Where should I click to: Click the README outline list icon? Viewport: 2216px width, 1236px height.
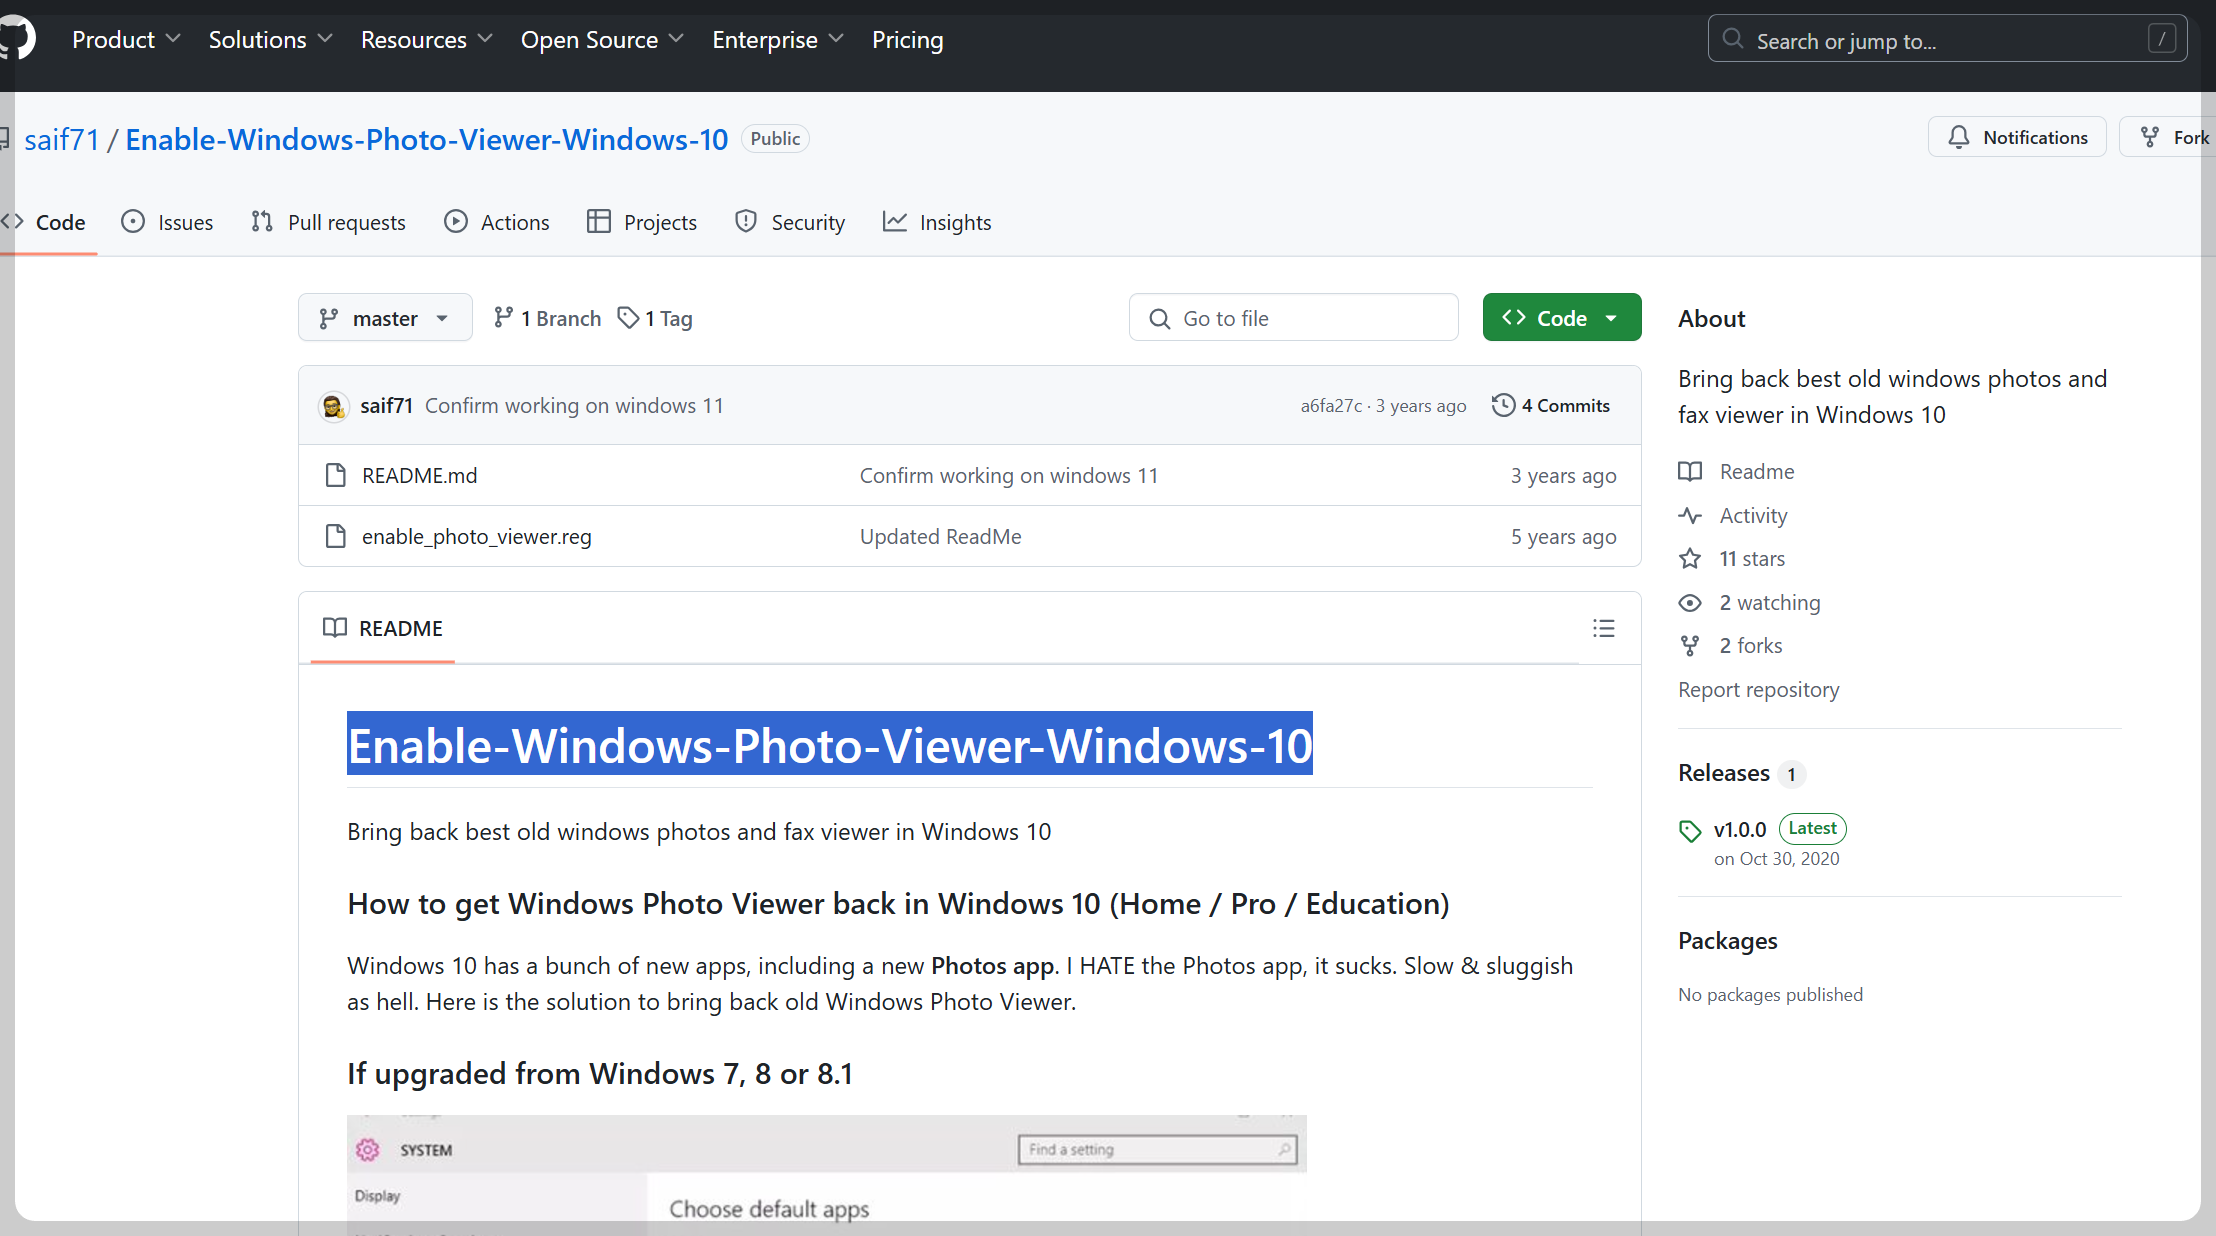(1603, 628)
